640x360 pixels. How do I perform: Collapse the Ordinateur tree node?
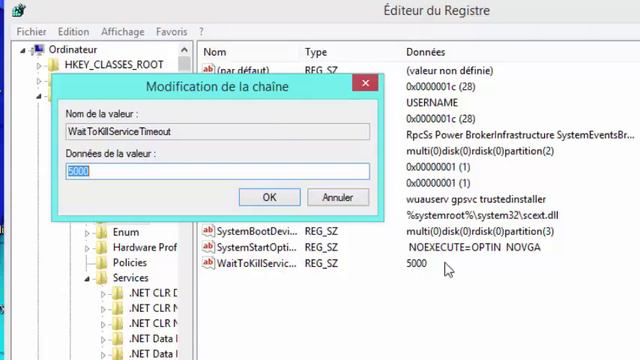(x=23, y=51)
